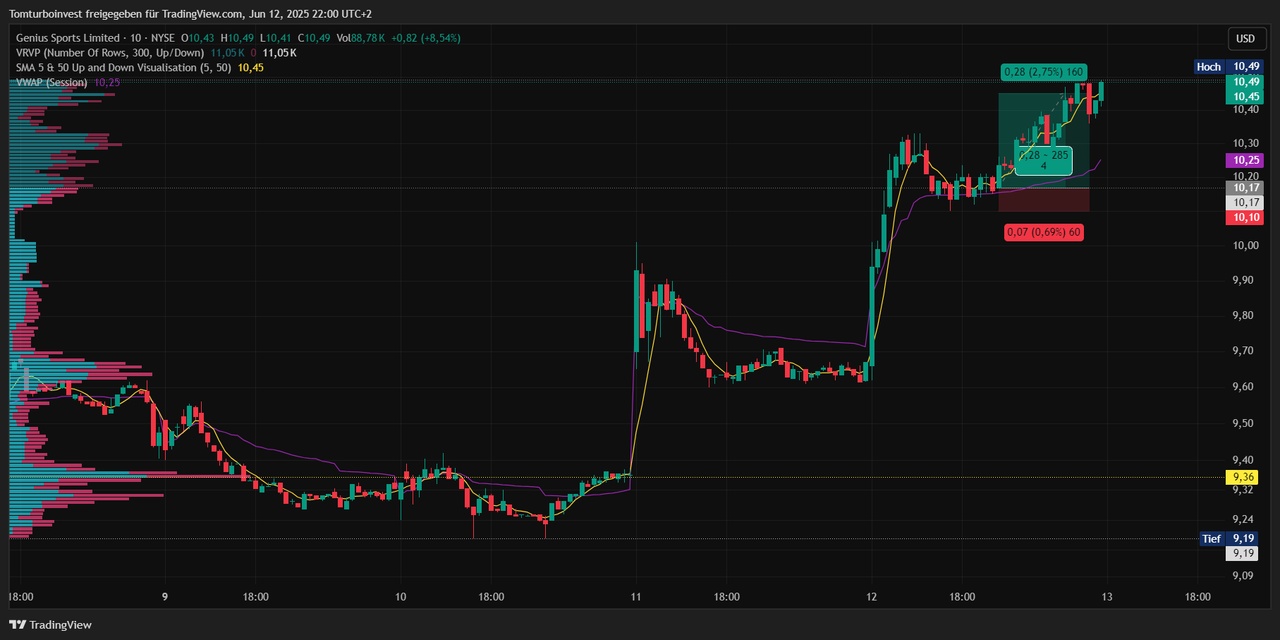Click the 9,80 price scale label
Viewport: 1280px width, 640px height.
click(x=1244, y=316)
